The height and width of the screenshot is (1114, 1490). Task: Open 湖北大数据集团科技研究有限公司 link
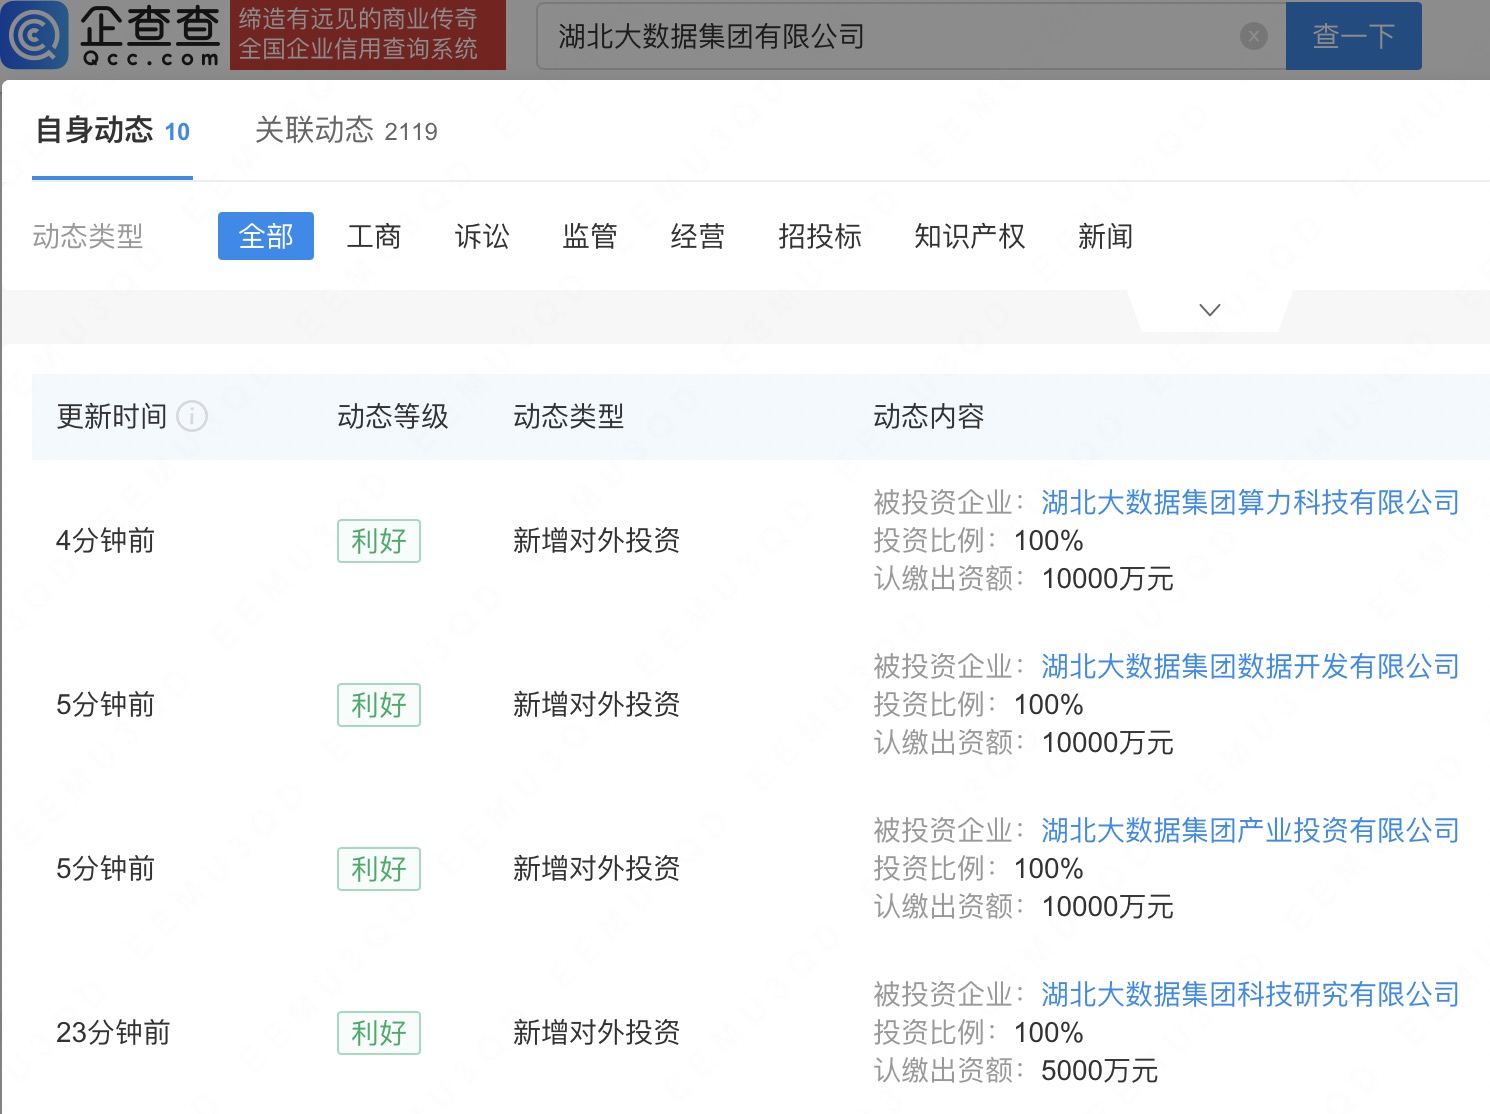[1250, 994]
